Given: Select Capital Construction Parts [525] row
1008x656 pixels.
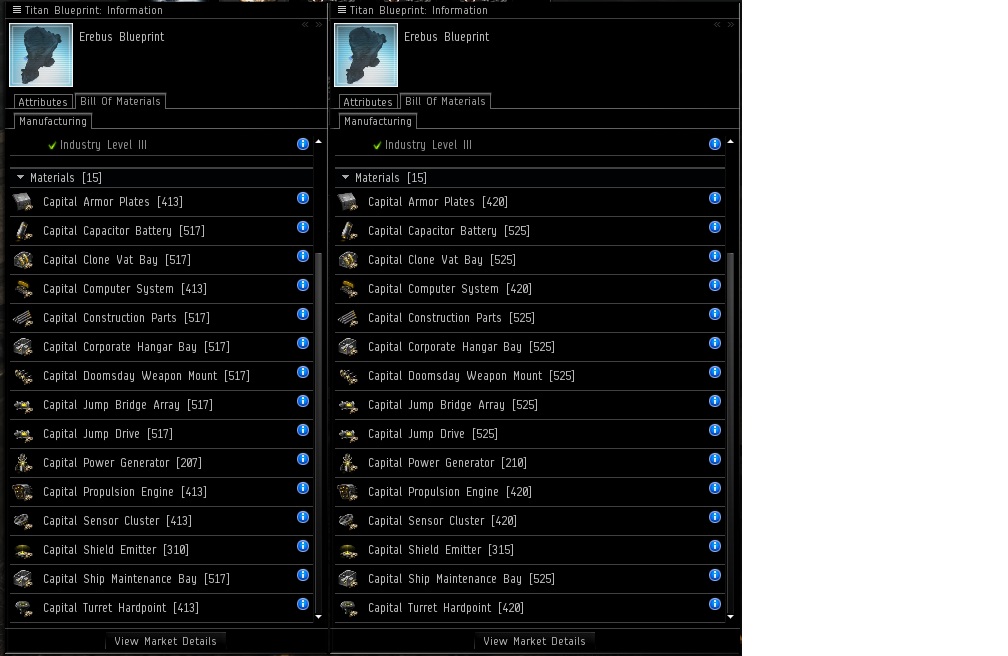Looking at the screenshot, I should tap(530, 318).
